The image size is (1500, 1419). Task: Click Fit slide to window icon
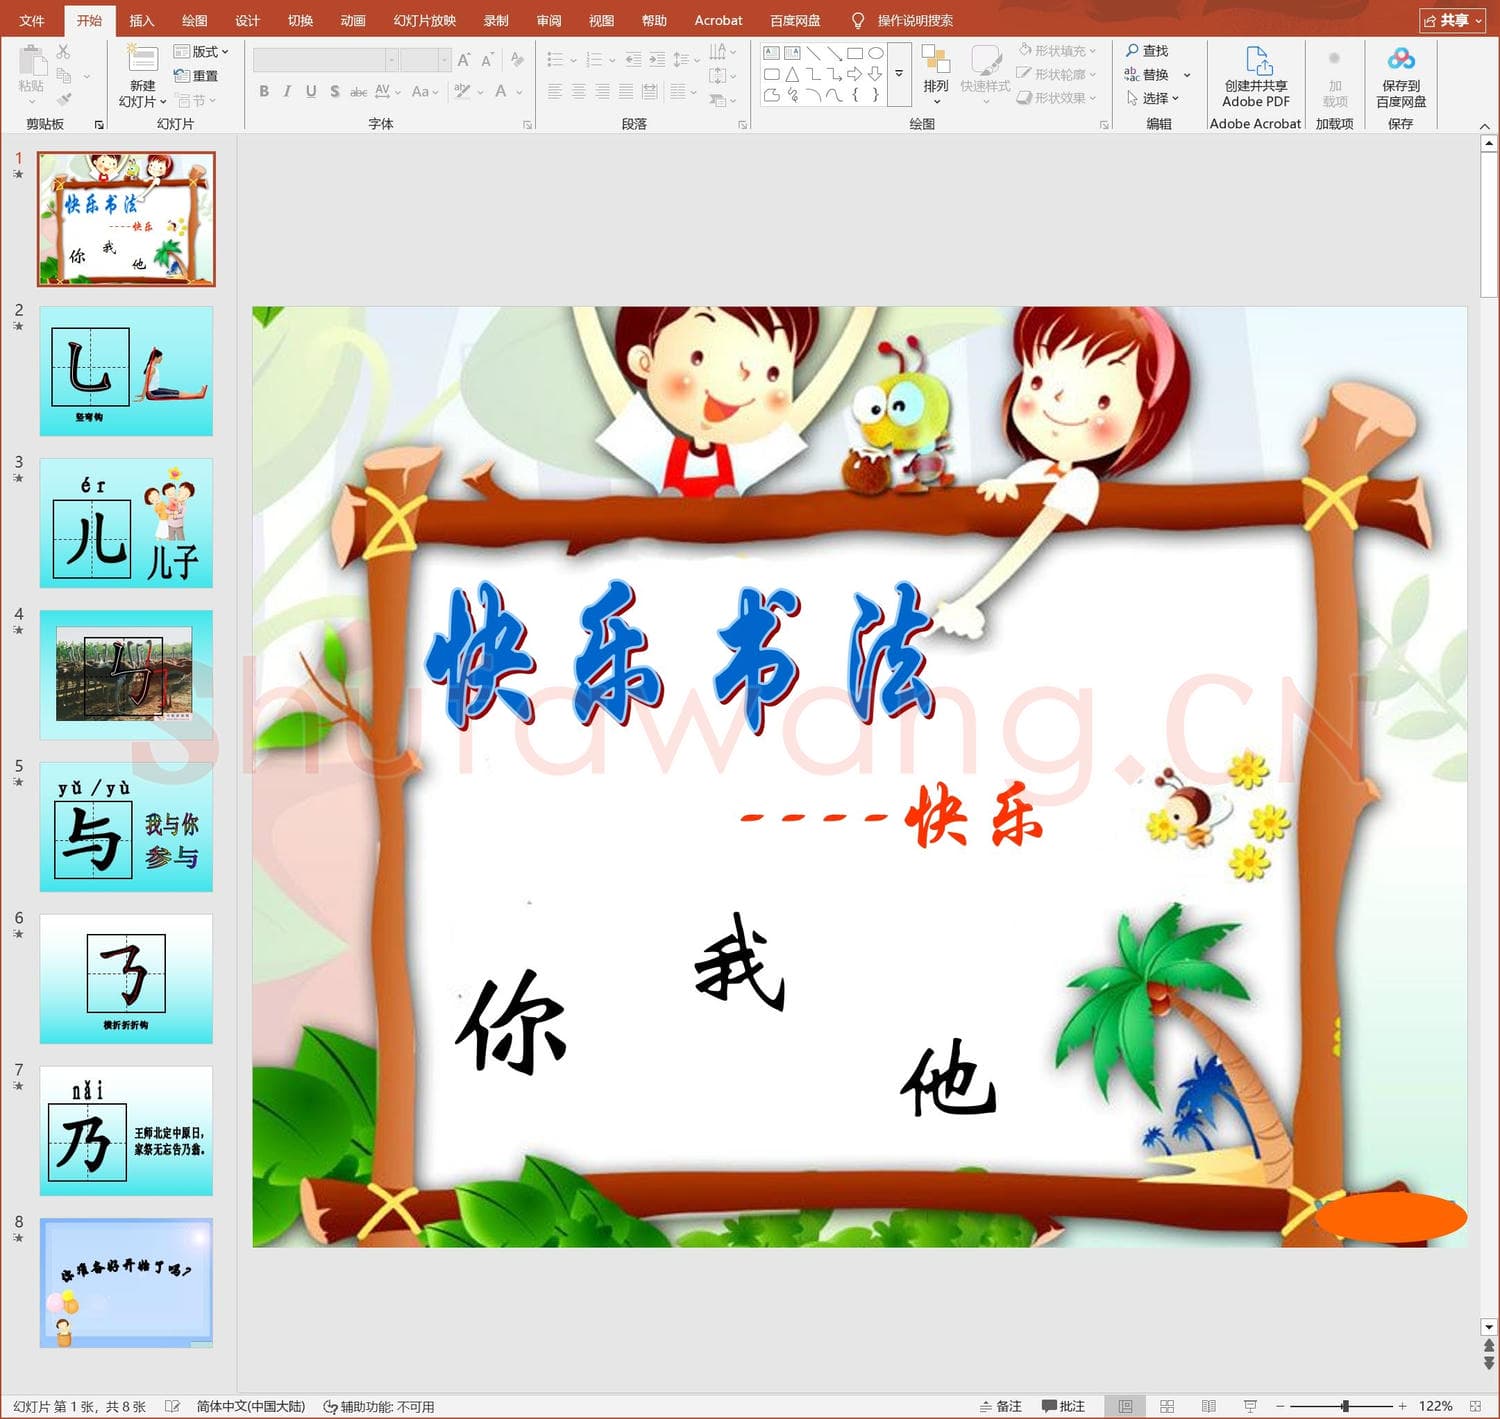pos(1476,1406)
